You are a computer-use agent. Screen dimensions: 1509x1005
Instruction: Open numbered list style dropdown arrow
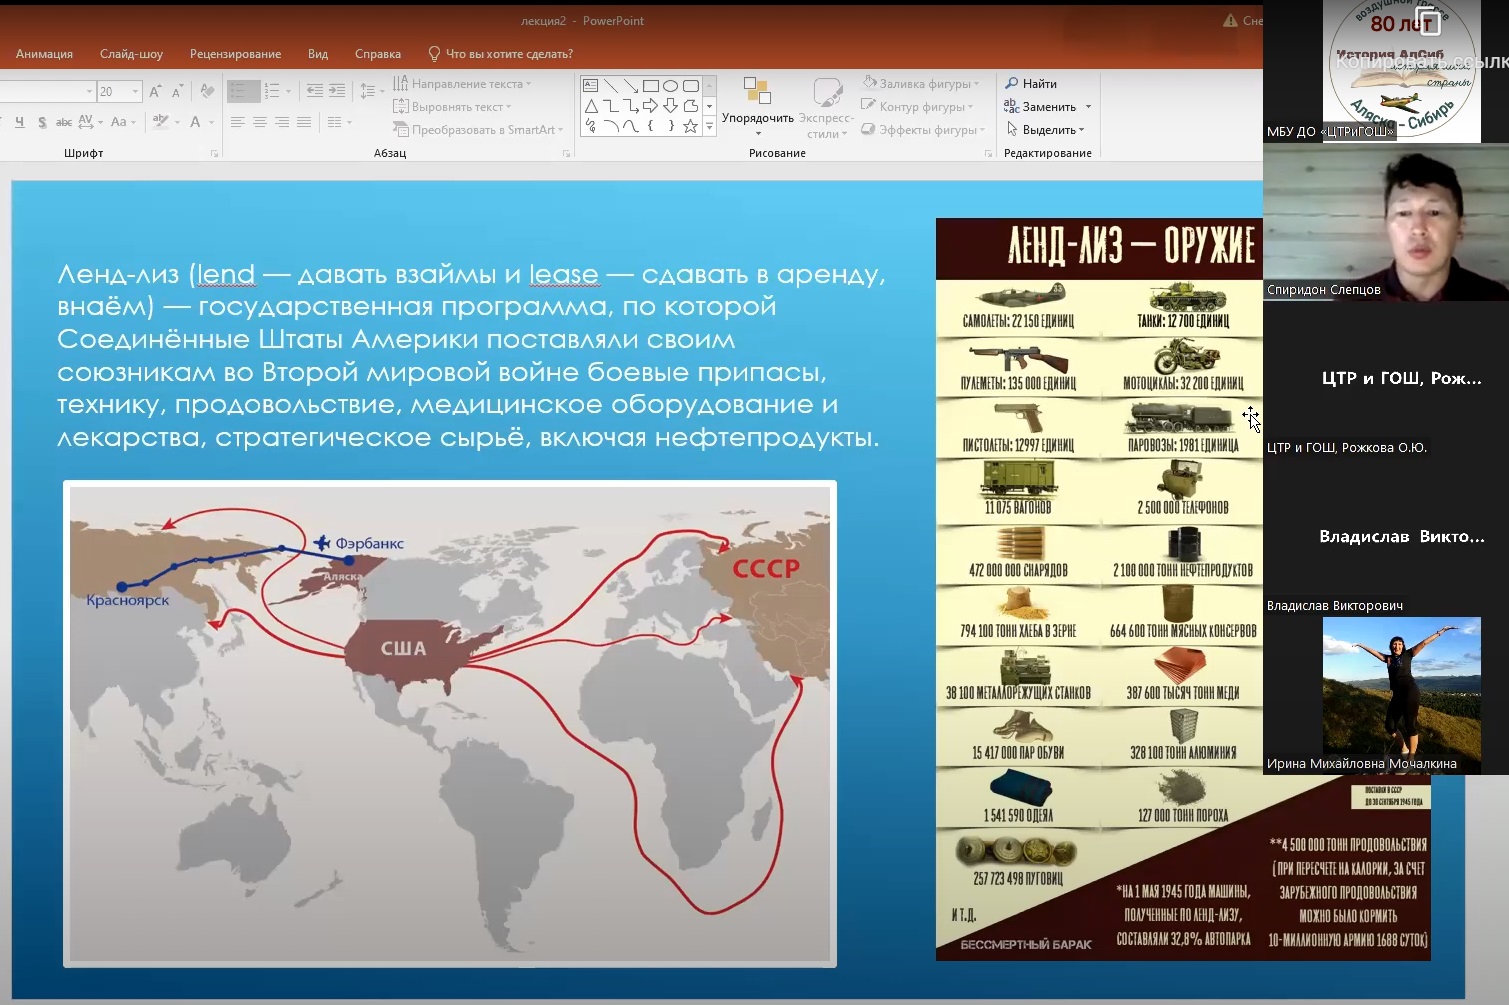pyautogui.click(x=289, y=91)
